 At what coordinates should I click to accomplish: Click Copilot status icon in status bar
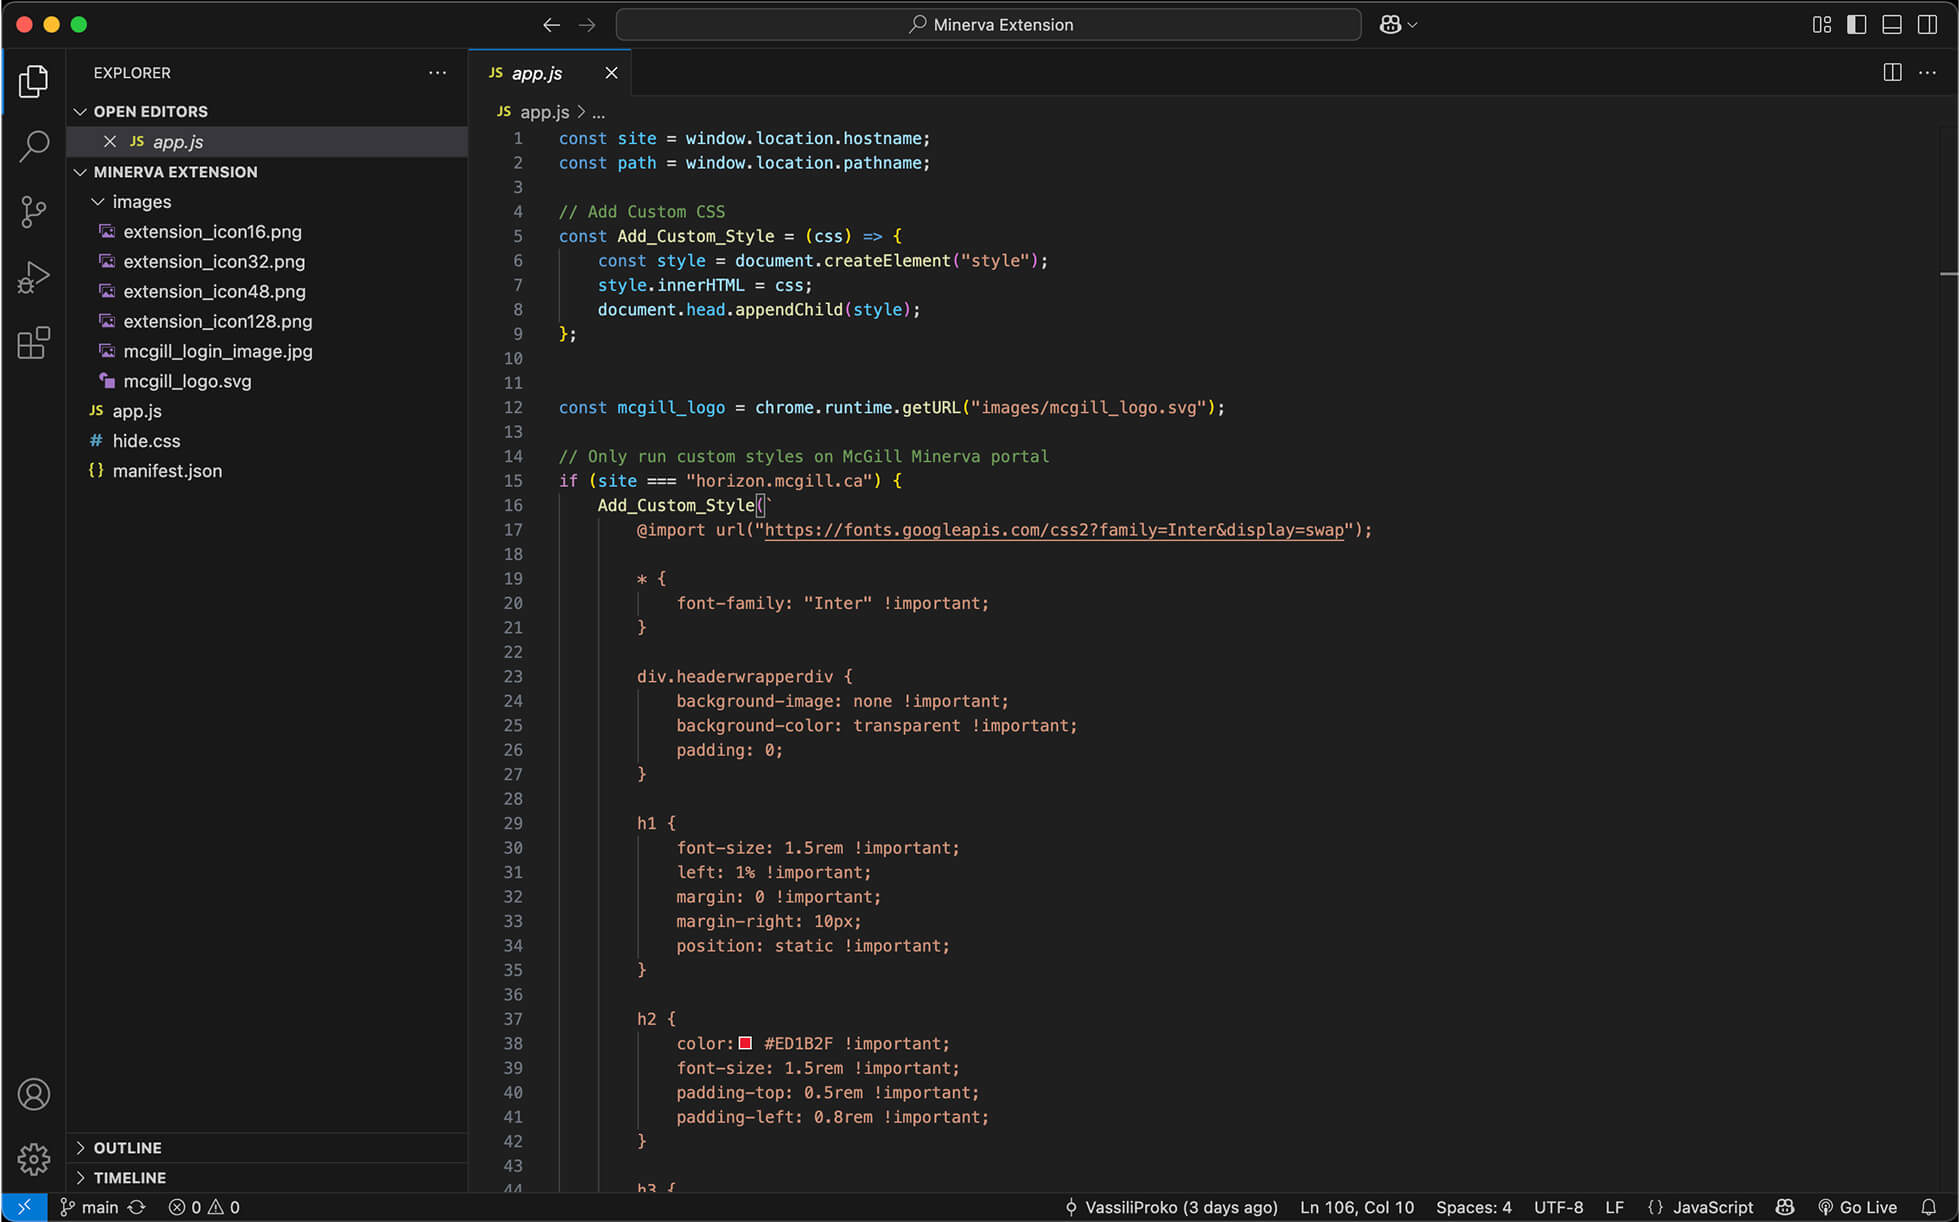tap(1785, 1207)
